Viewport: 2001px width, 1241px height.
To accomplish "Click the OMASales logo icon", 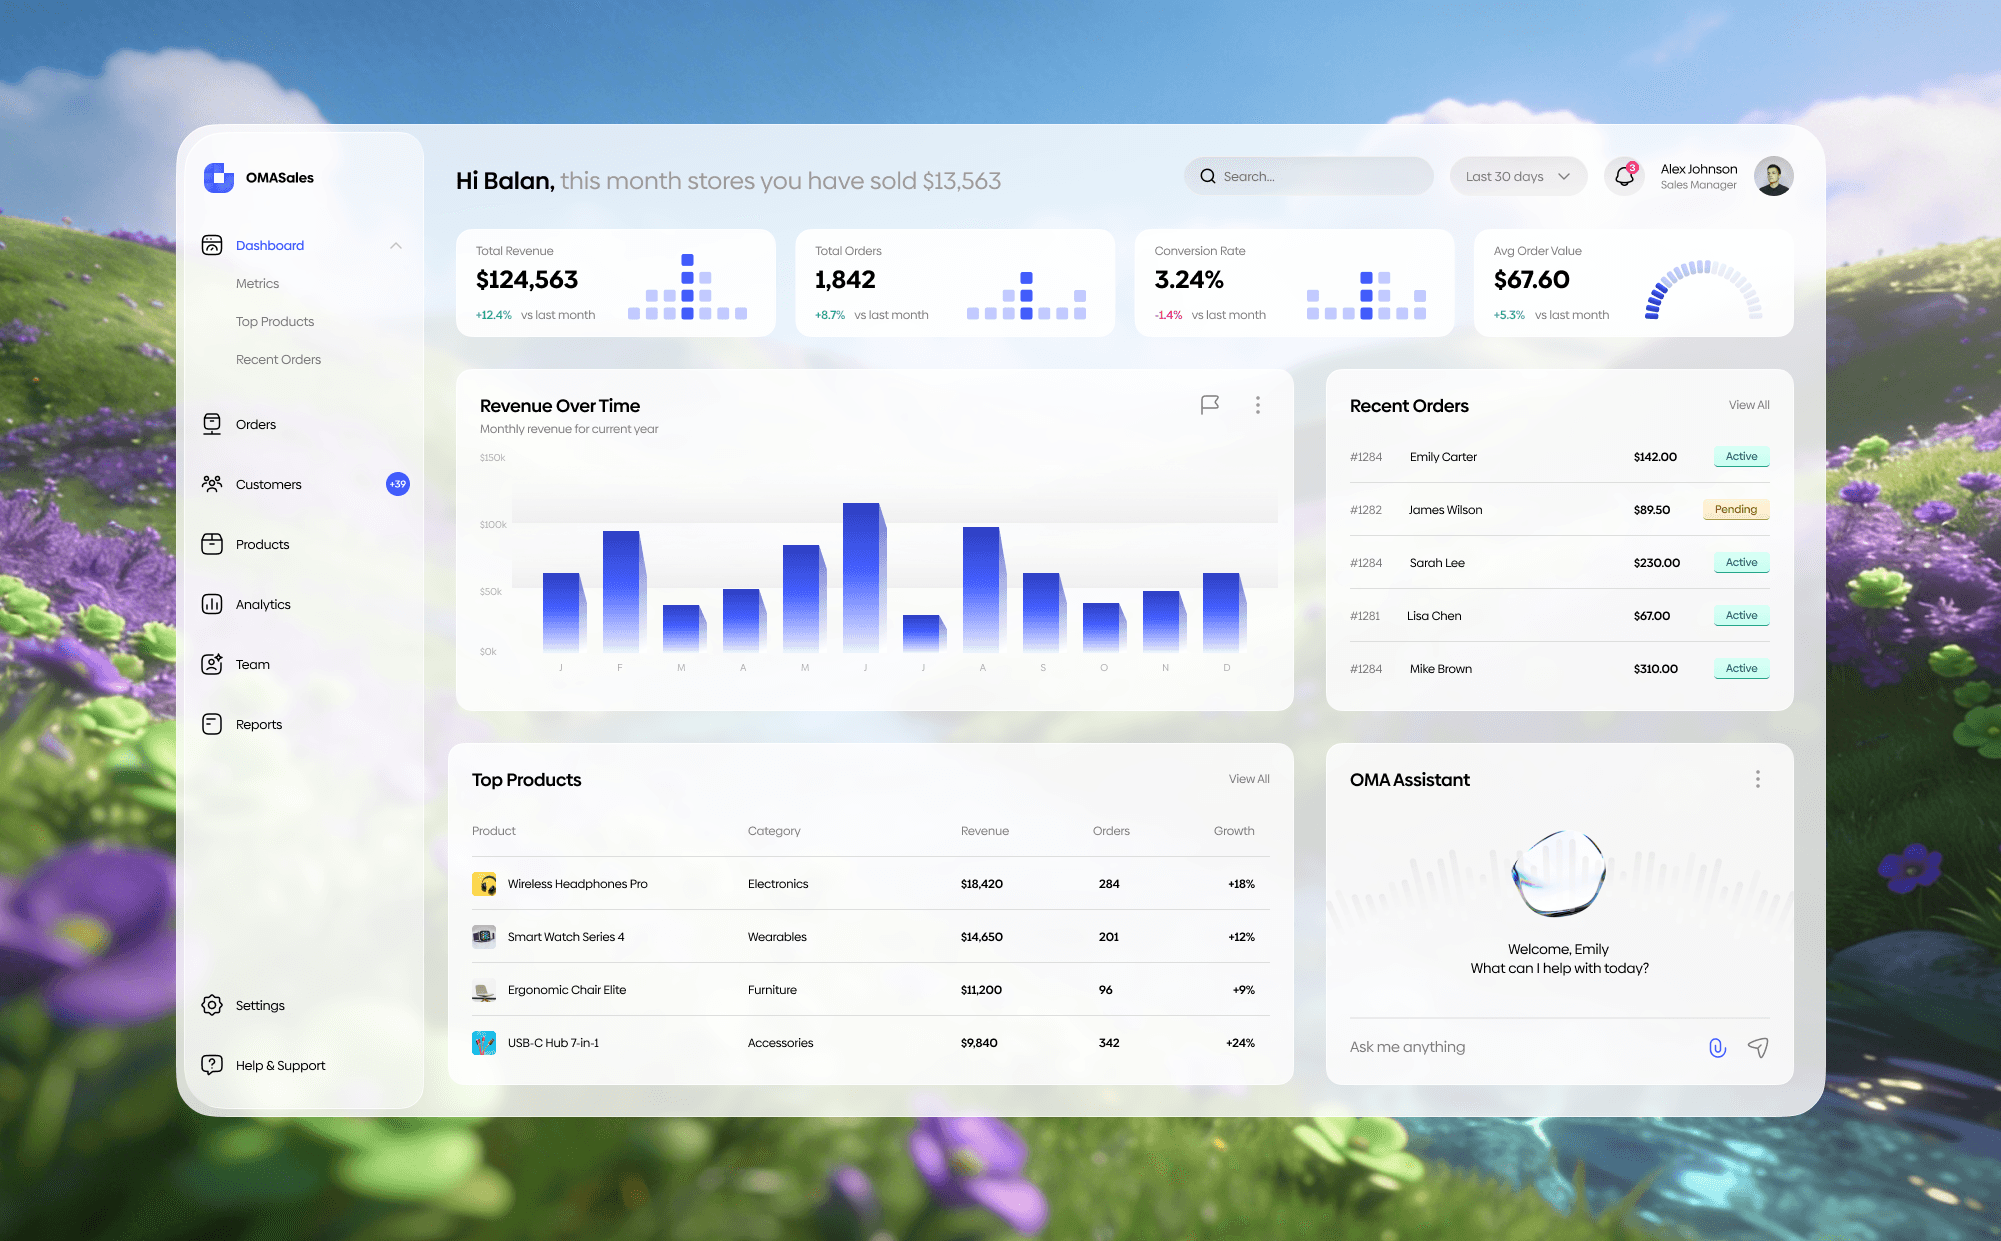I will tap(219, 177).
